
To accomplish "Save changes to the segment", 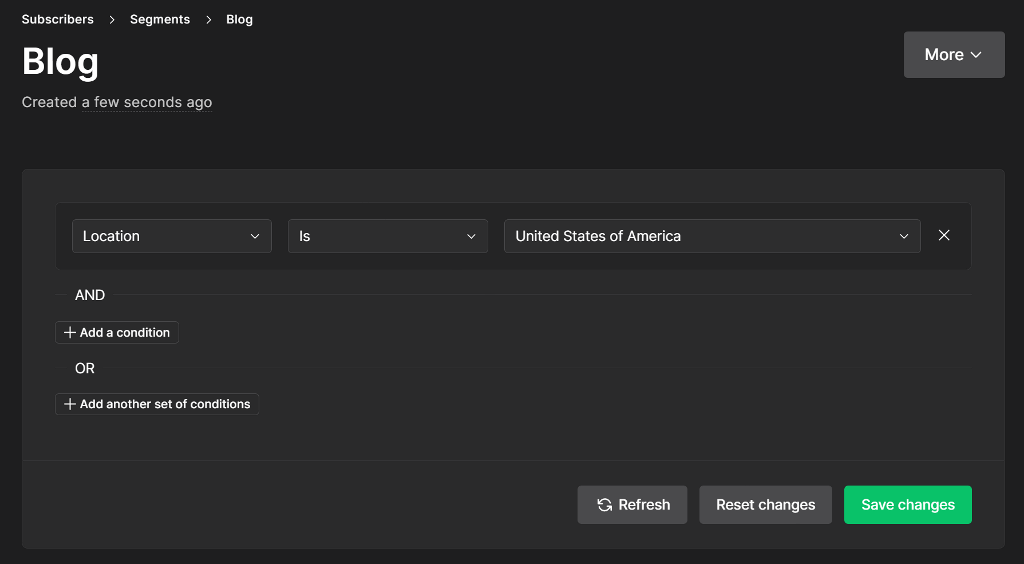I will click(x=907, y=505).
